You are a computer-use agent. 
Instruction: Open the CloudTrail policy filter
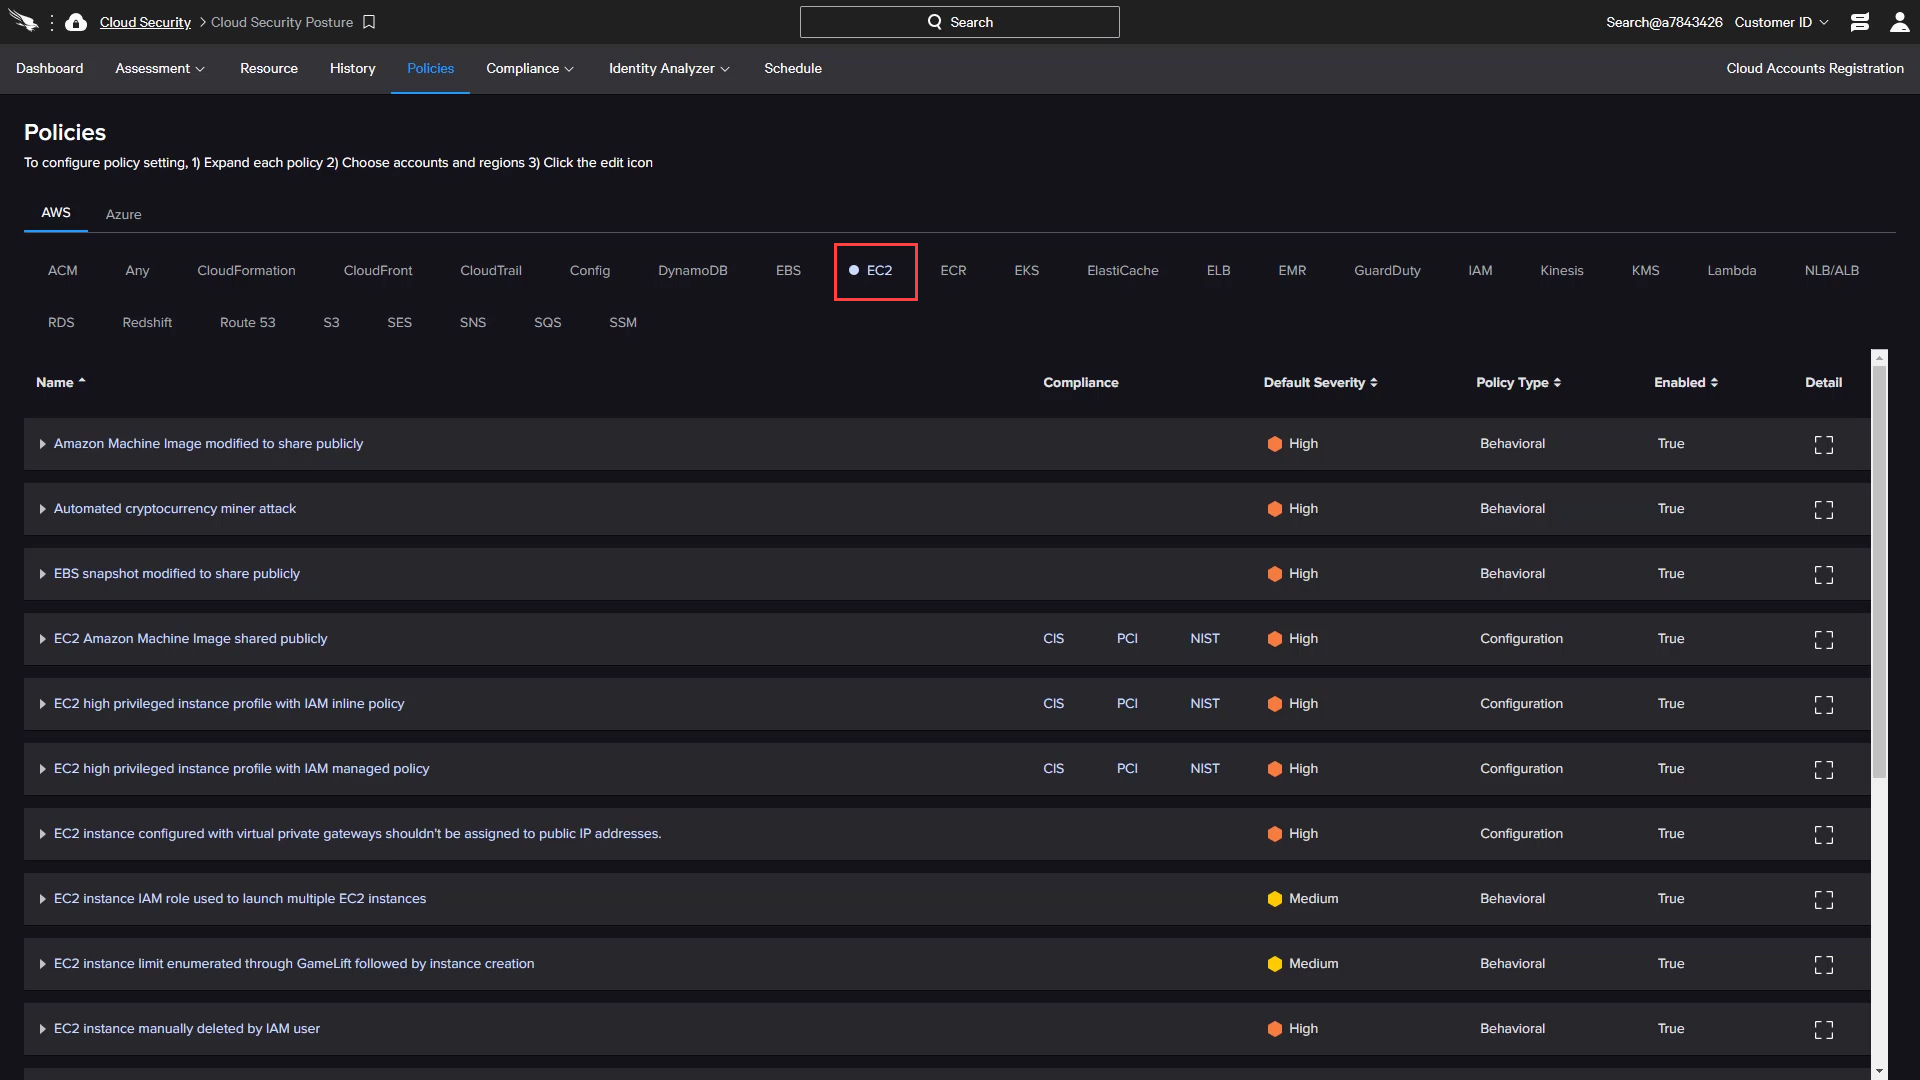[491, 270]
